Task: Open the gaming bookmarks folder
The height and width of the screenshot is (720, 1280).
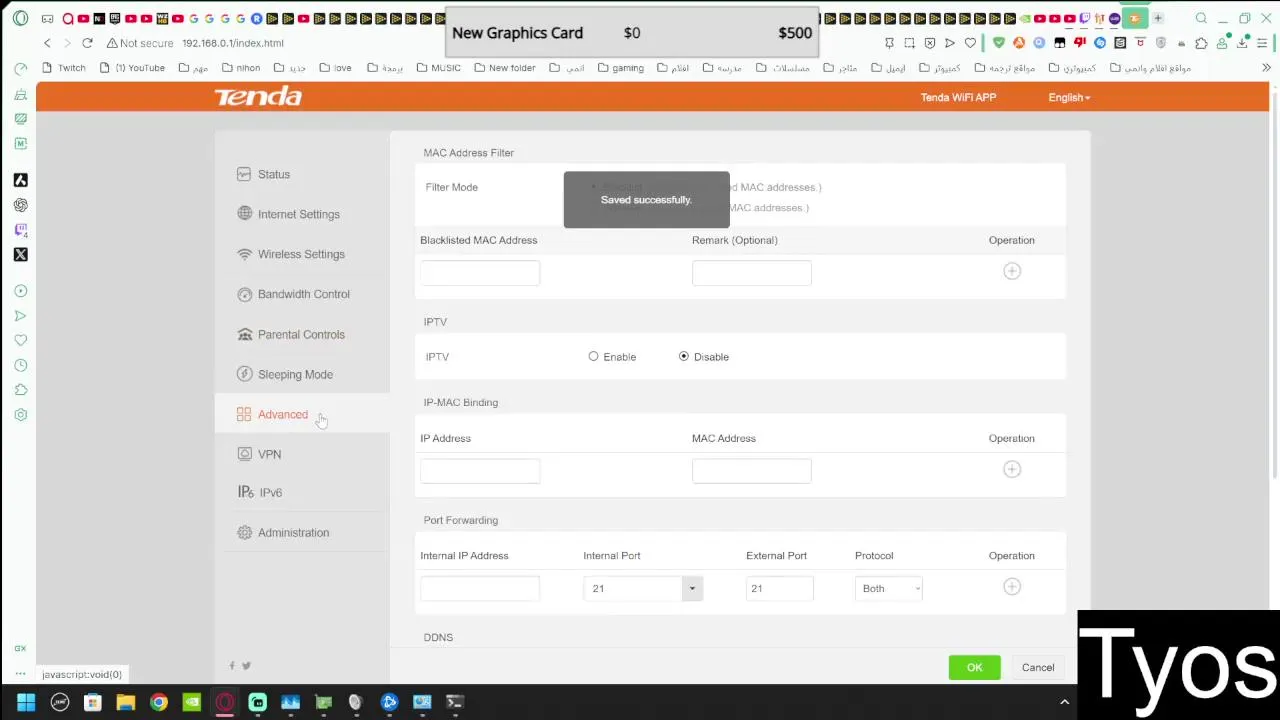Action: tap(621, 68)
